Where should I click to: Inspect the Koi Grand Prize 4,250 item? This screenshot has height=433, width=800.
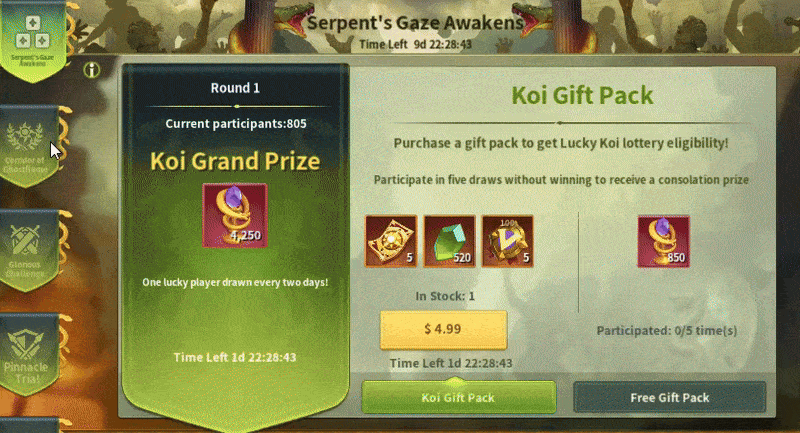click(x=235, y=215)
